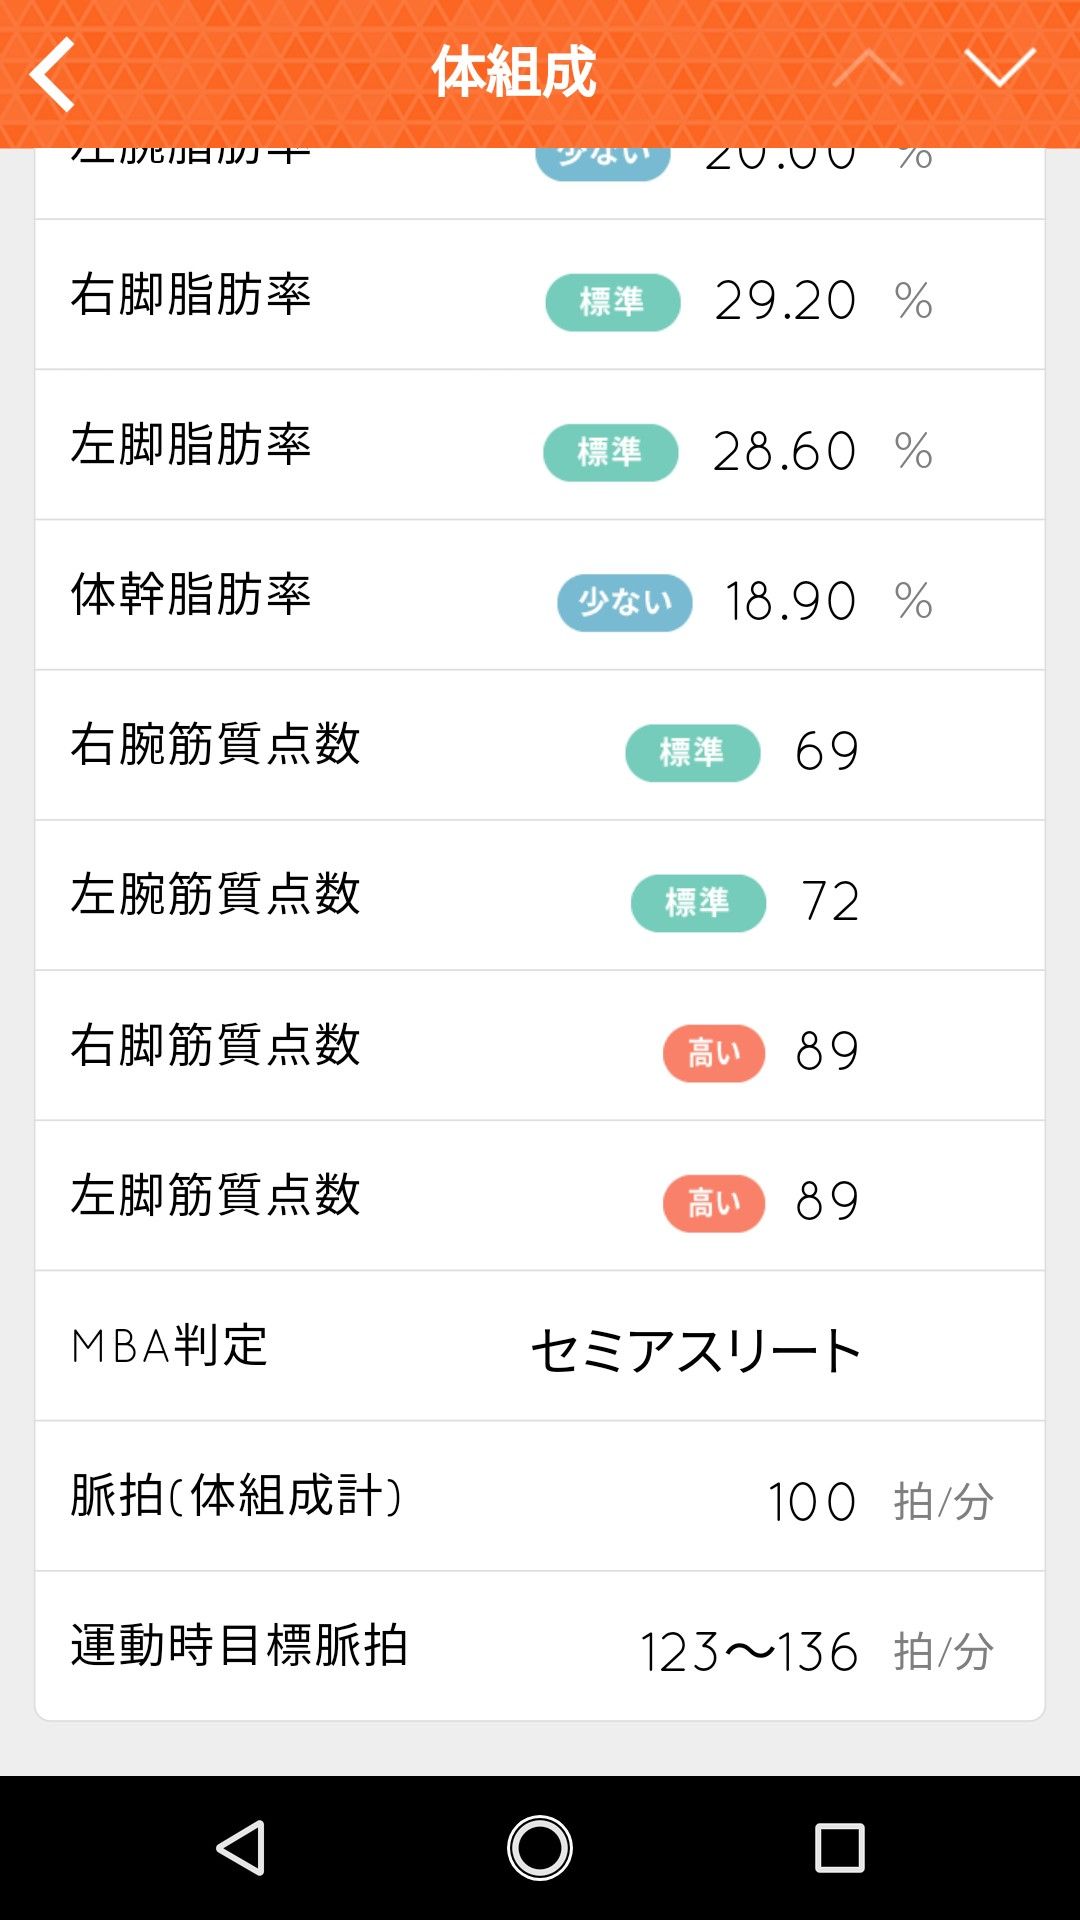
Task: Tap 標準 badge for 右腕筋質点数
Action: tap(692, 752)
